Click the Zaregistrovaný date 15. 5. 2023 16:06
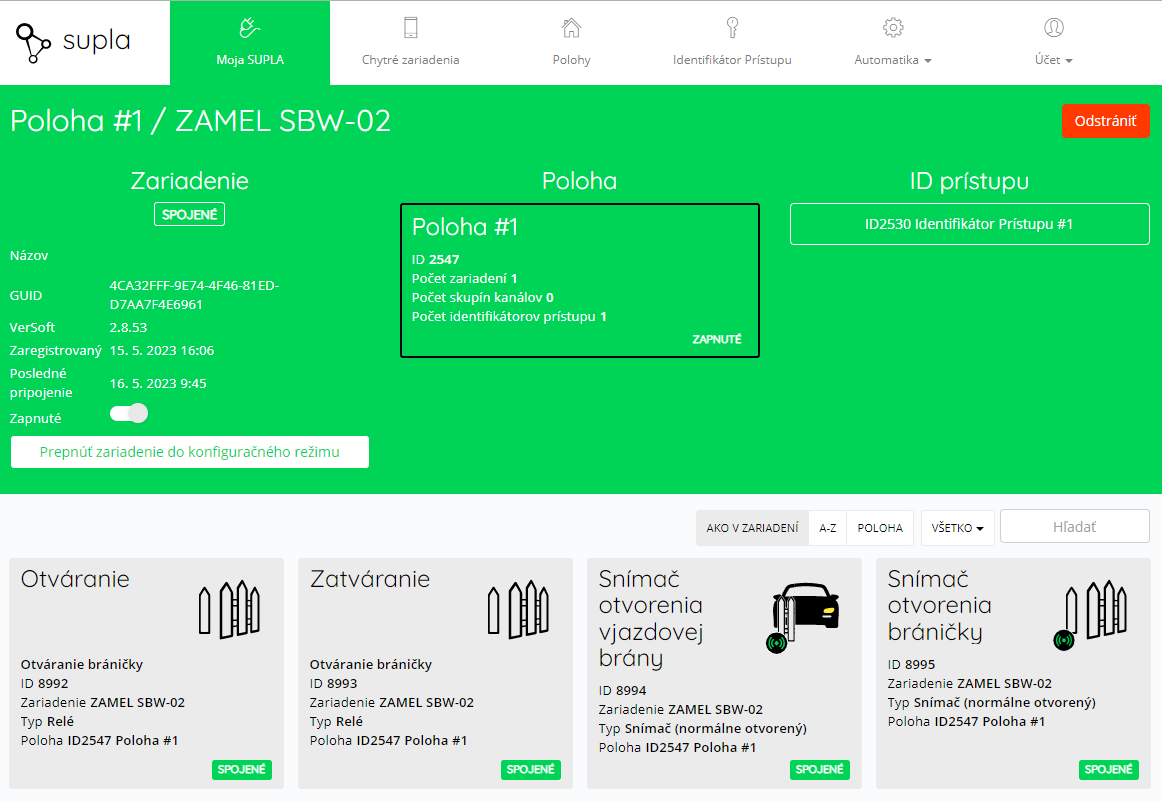The height and width of the screenshot is (801, 1162). [162, 350]
